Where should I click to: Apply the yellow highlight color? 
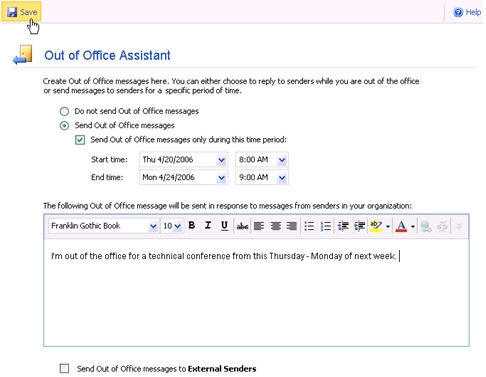(376, 226)
